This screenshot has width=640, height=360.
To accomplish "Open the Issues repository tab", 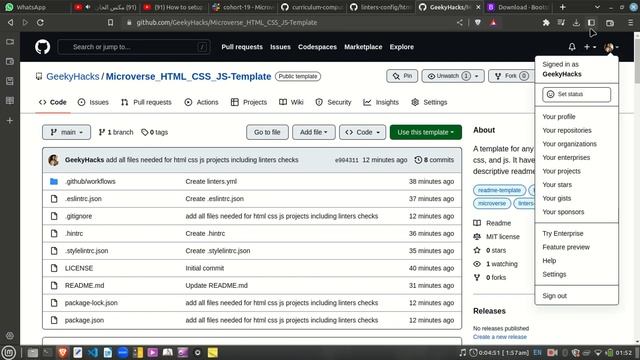I will coord(93,102).
